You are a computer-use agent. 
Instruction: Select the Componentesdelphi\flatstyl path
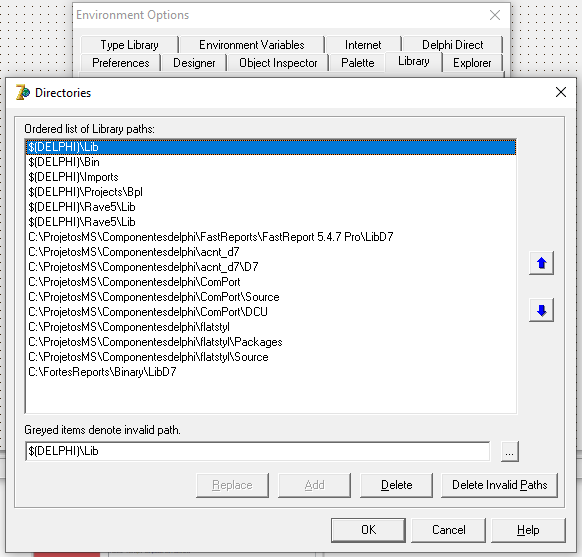(x=271, y=327)
